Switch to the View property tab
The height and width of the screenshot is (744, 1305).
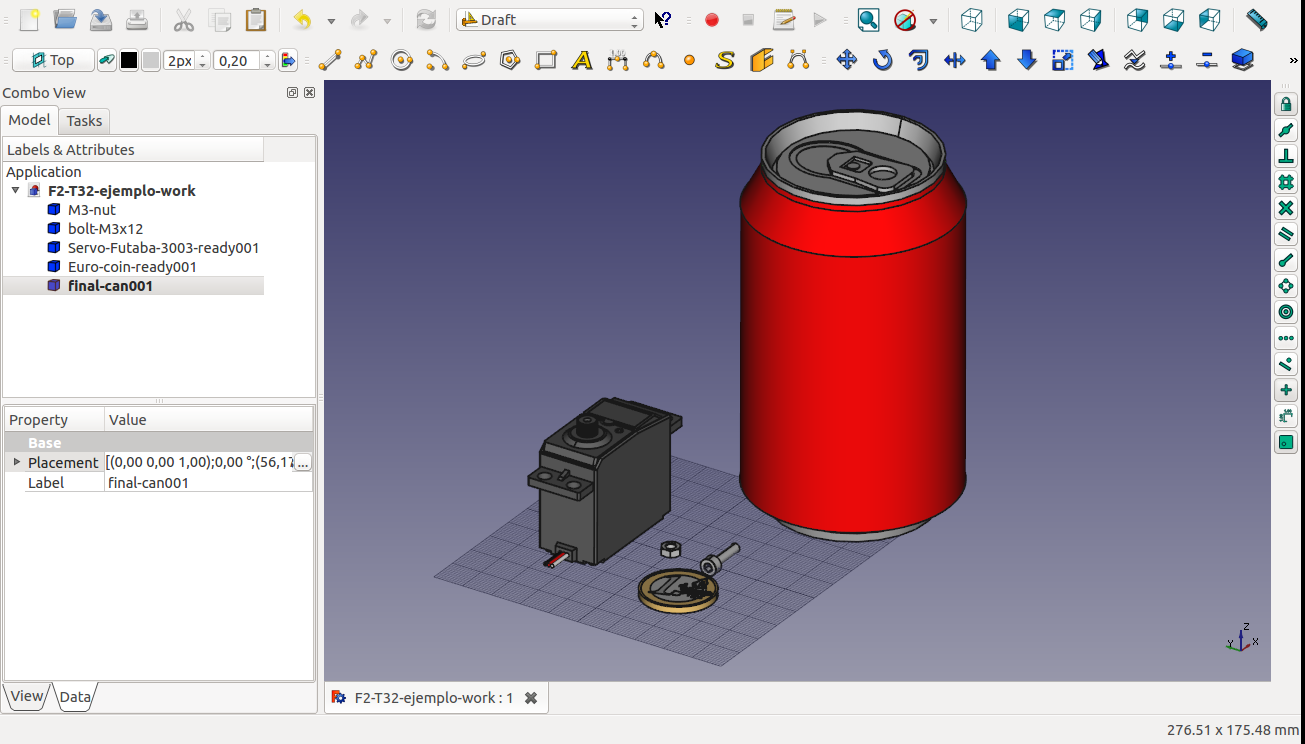(x=27, y=697)
